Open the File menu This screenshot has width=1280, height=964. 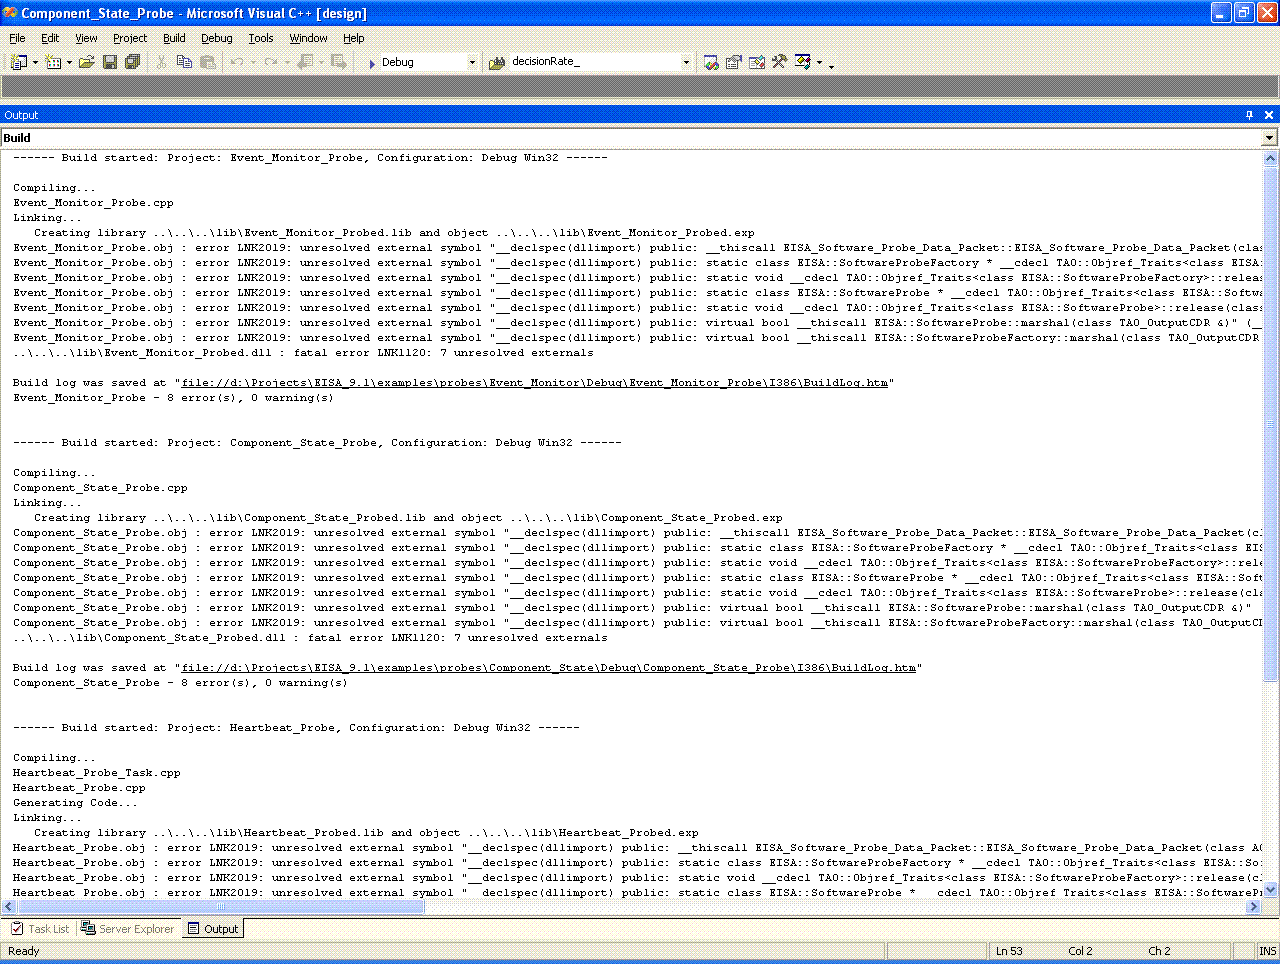[17, 38]
